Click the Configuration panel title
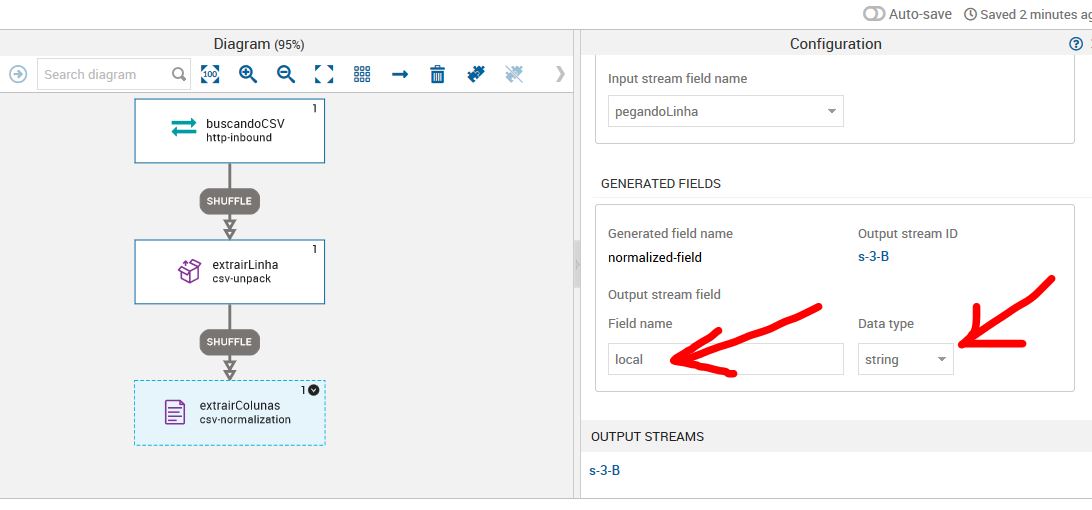Image resolution: width=1092 pixels, height=510 pixels. pos(836,44)
